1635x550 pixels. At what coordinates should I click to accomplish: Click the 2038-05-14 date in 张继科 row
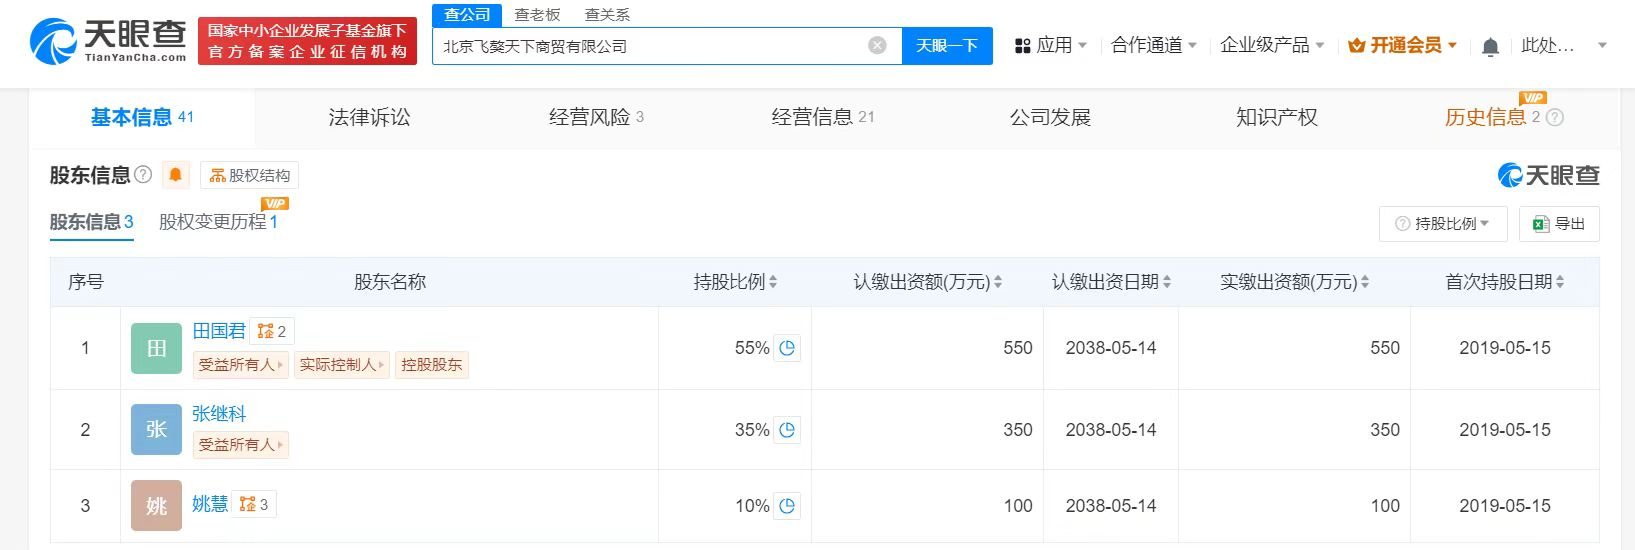click(1111, 430)
